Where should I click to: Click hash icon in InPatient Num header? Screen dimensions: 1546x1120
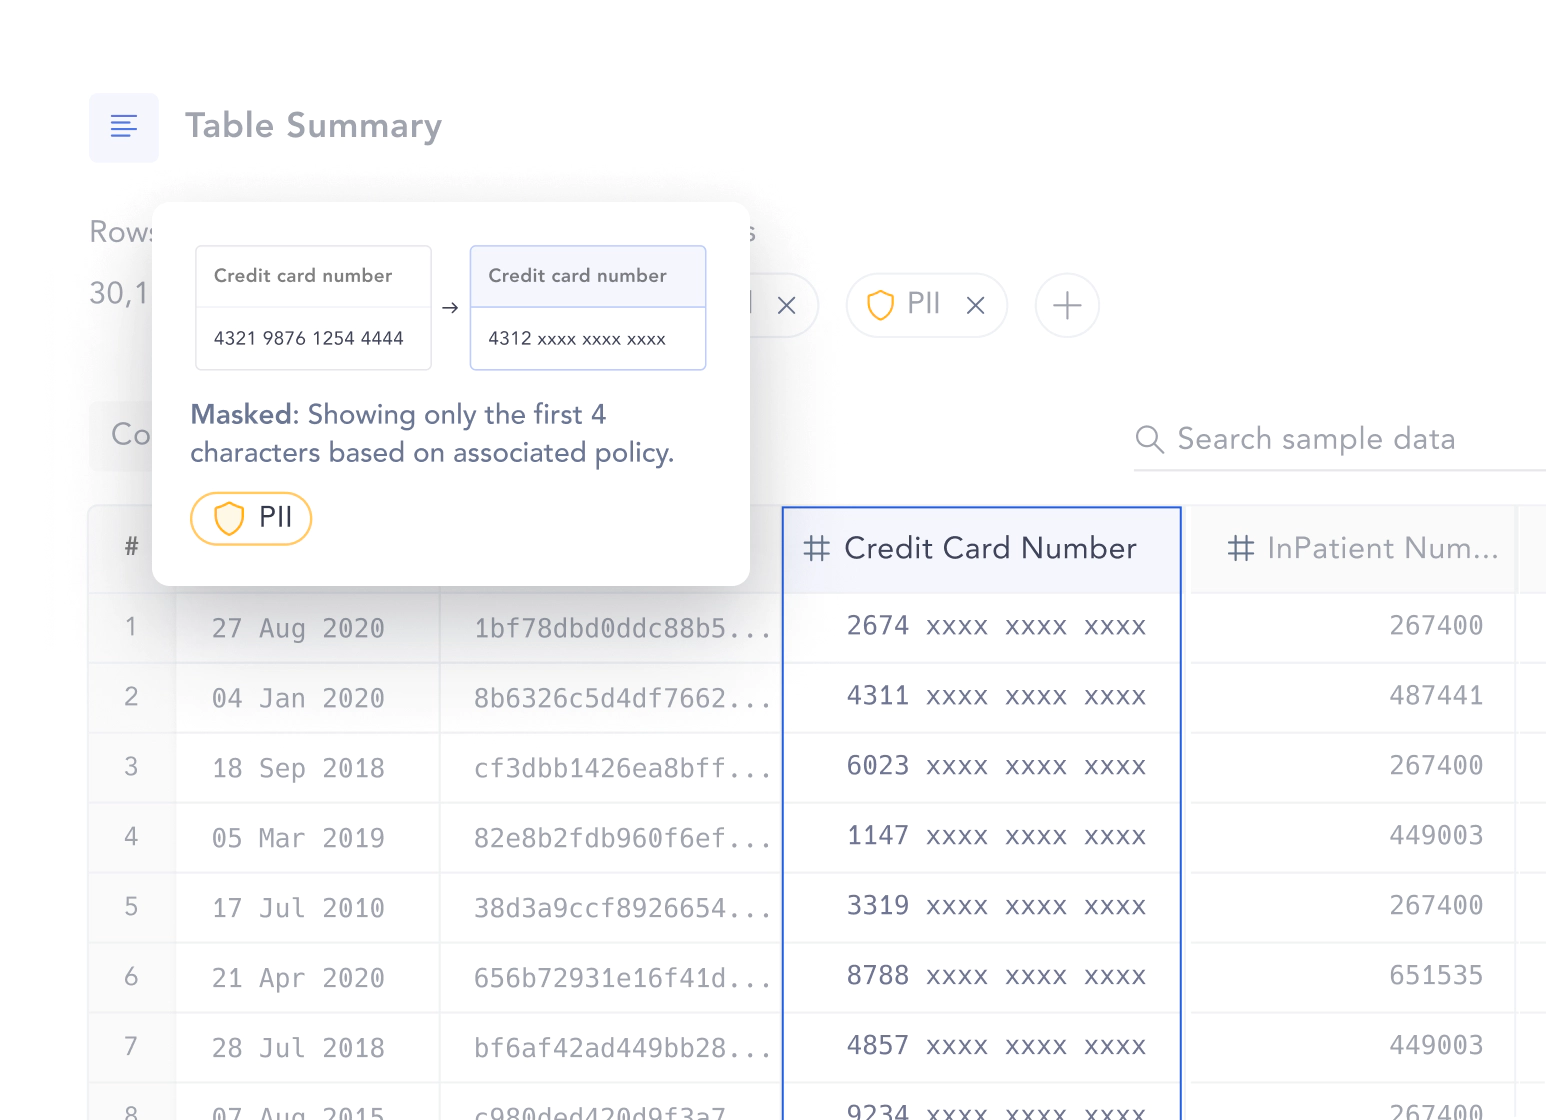click(1240, 549)
